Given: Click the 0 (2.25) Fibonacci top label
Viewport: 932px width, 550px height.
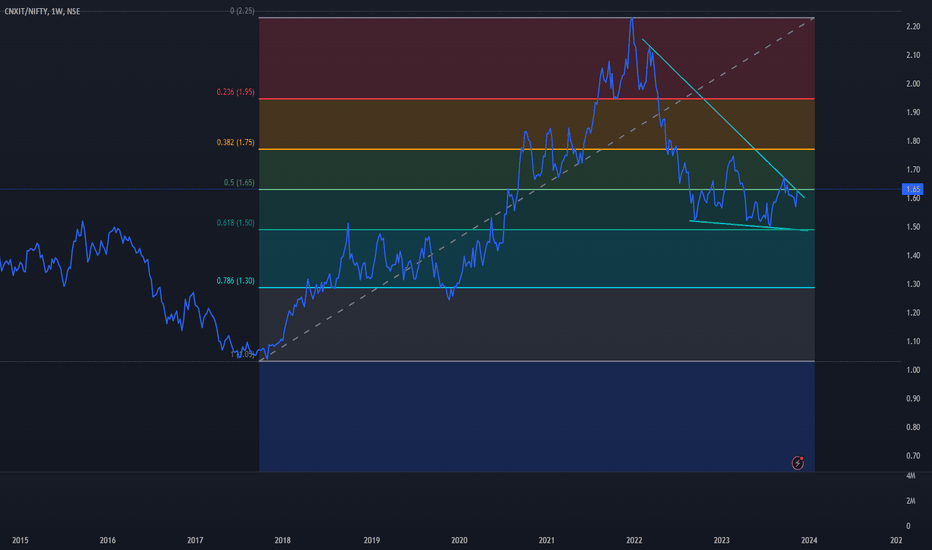Looking at the screenshot, I should coord(243,11).
